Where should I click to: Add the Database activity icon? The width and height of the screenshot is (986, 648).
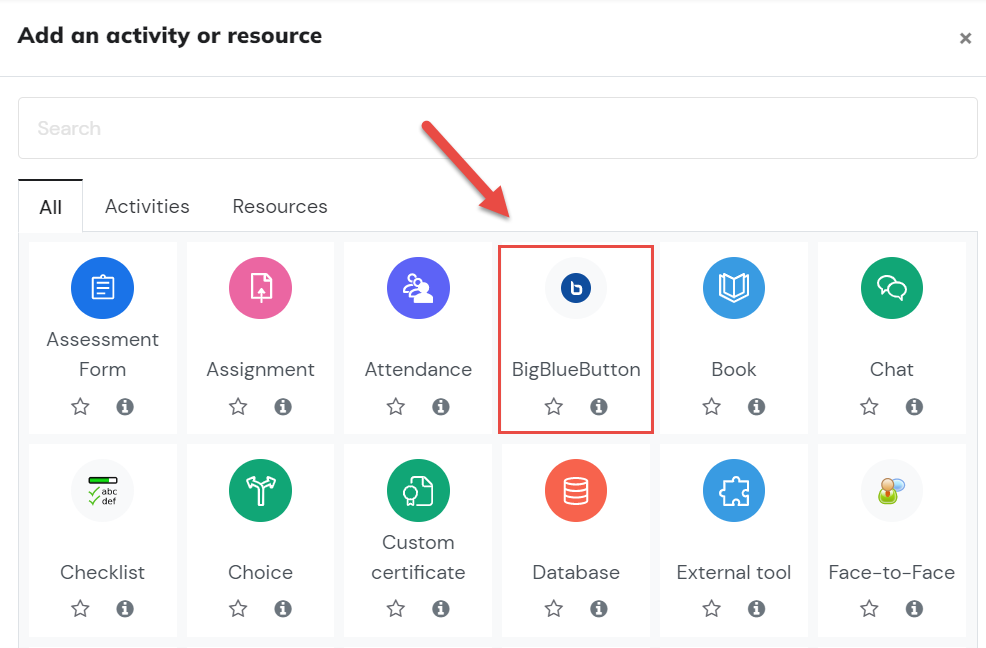click(x=576, y=491)
